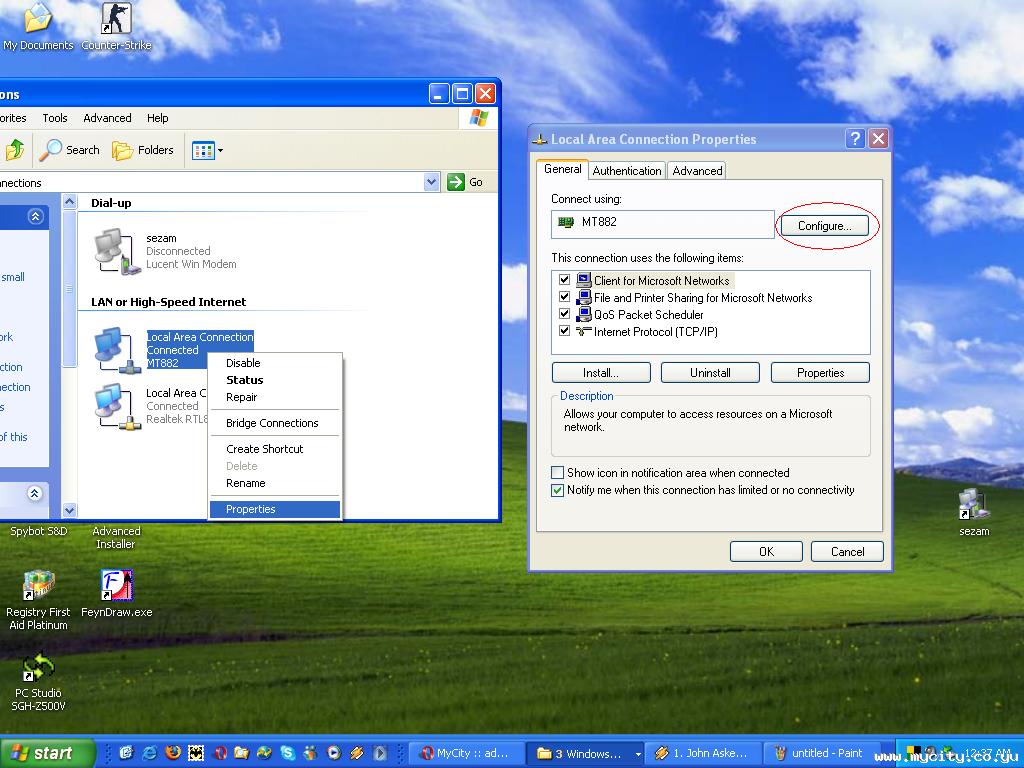Viewport: 1024px width, 768px height.
Task: Expand the address bar dropdown arrow
Action: click(x=432, y=182)
